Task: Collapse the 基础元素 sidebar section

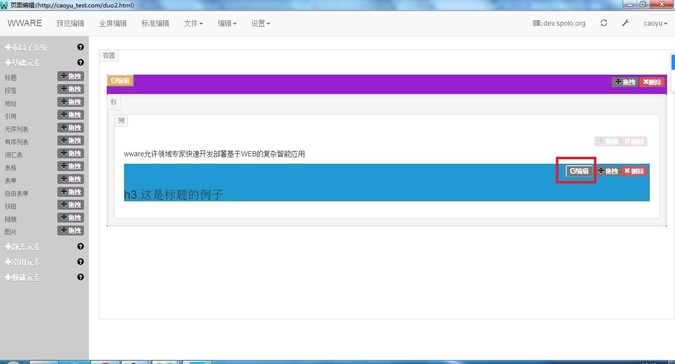Action: pos(22,63)
